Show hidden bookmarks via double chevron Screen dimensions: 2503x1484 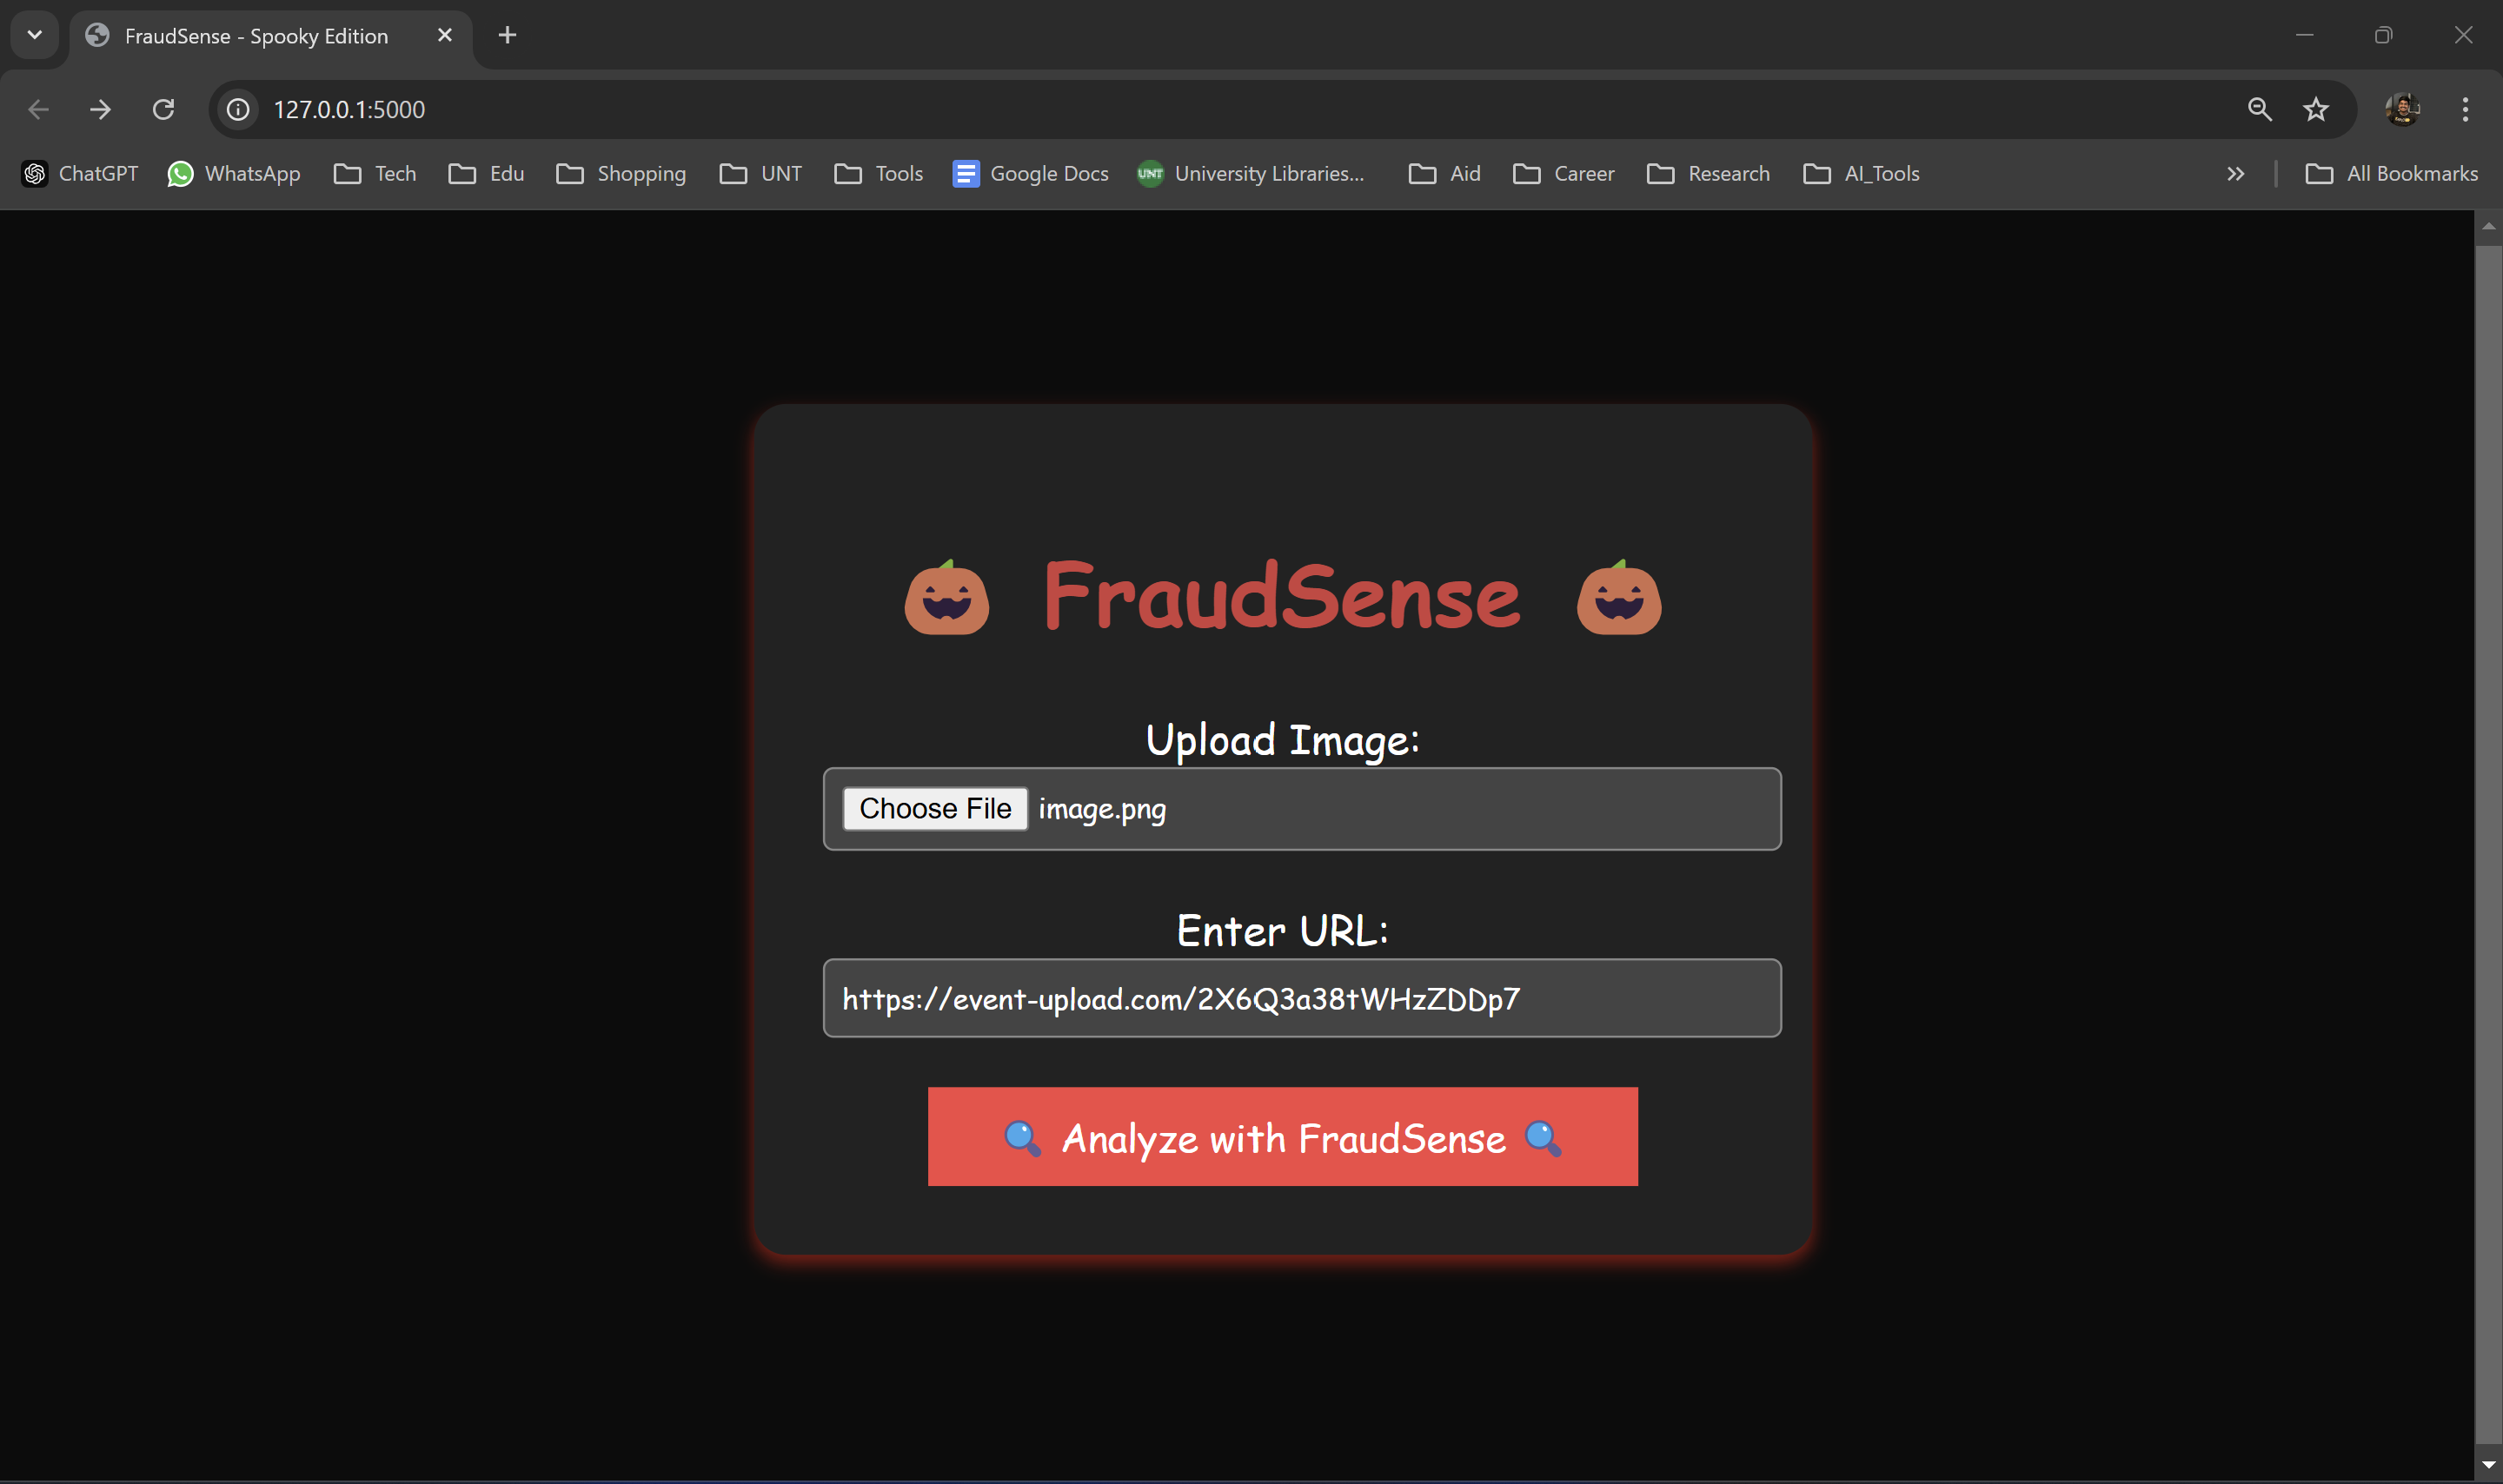tap(2236, 174)
